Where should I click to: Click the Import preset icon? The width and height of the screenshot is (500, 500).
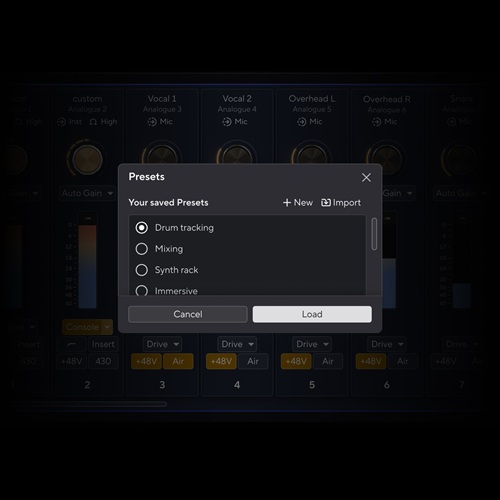326,202
